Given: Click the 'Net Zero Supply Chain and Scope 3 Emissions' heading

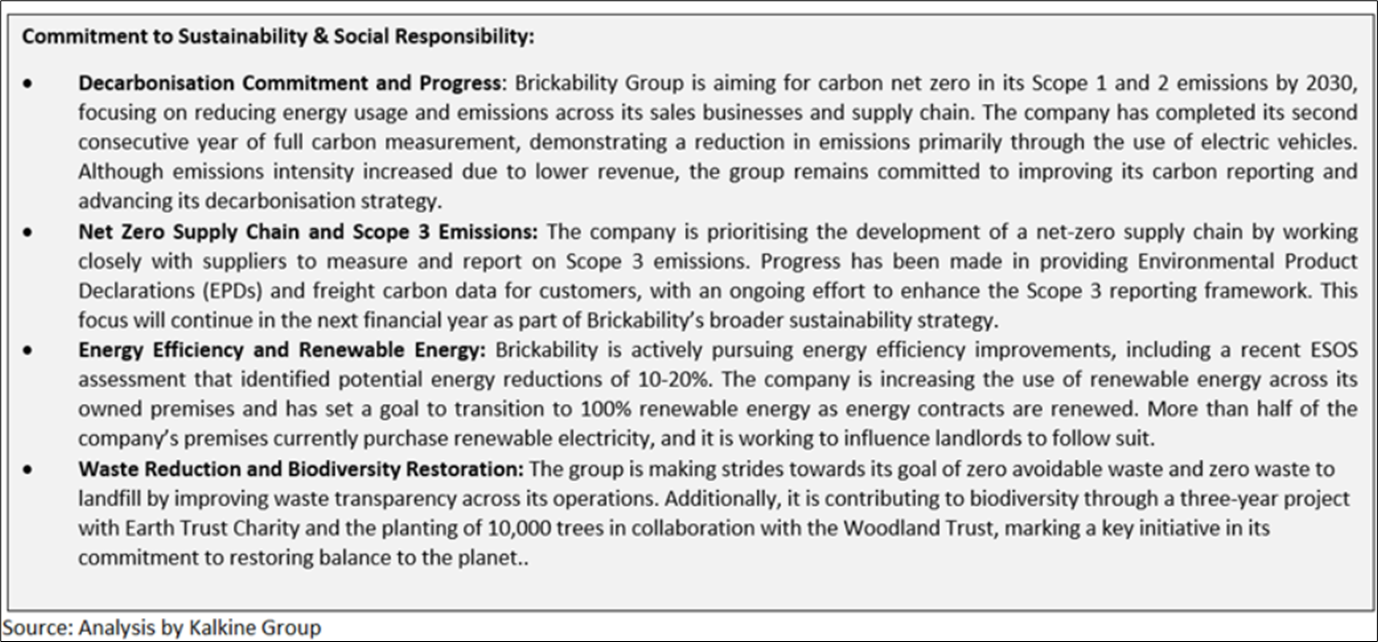Looking at the screenshot, I should click(x=308, y=232).
